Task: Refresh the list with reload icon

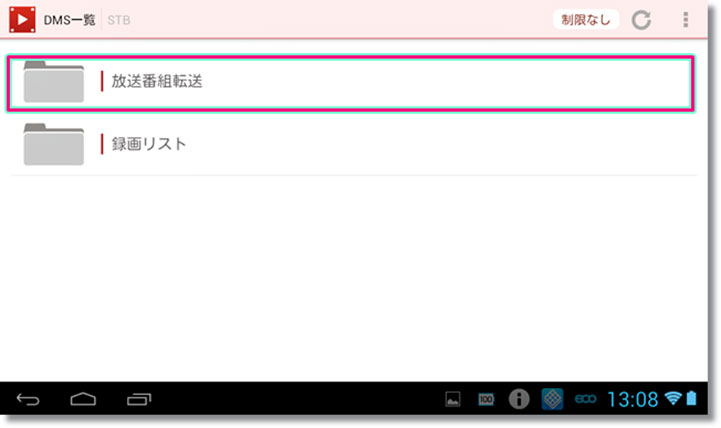Action: tap(641, 20)
